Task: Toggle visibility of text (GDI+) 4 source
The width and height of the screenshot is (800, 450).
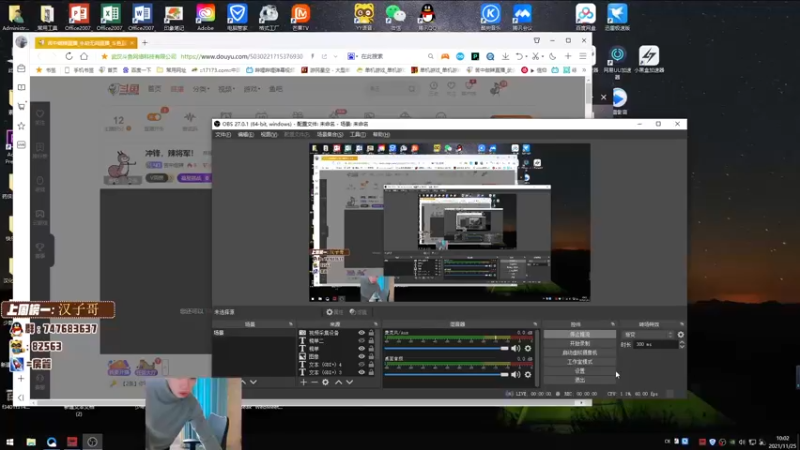Action: [361, 364]
